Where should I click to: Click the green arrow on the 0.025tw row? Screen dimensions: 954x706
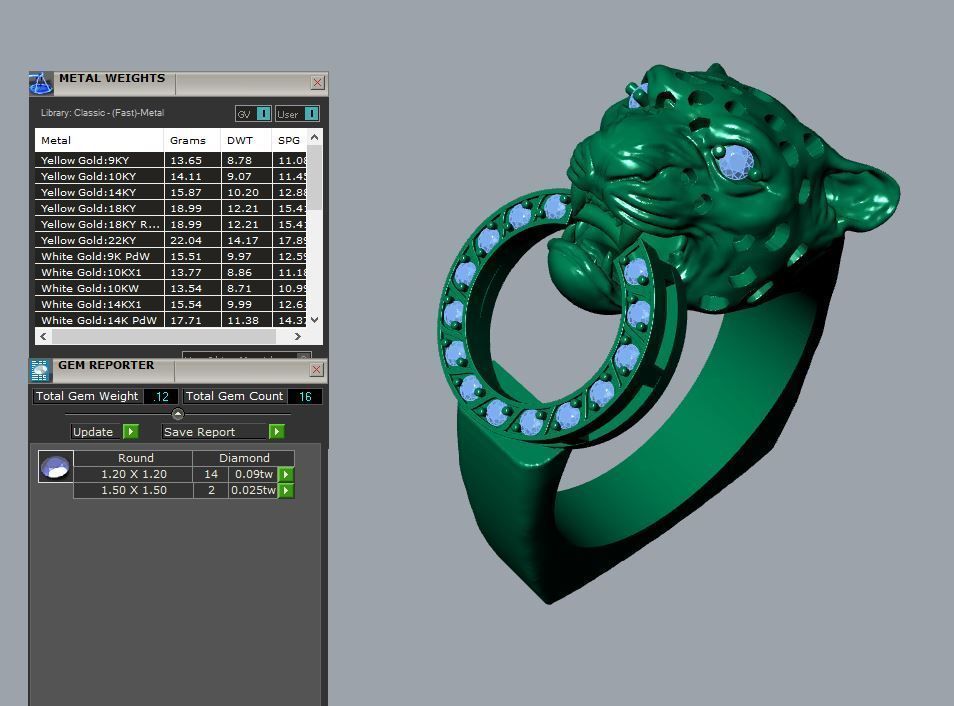click(286, 490)
